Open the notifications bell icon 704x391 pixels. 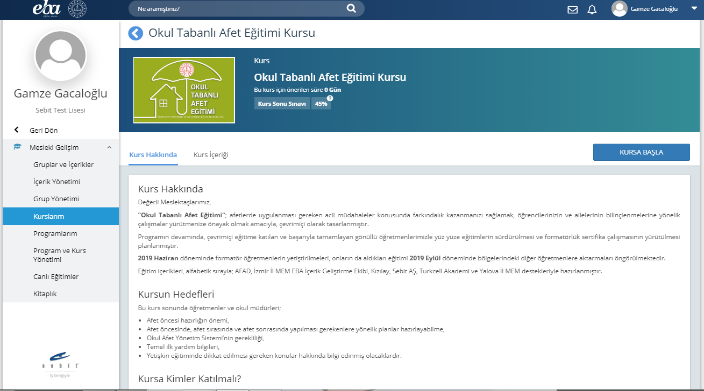[592, 9]
